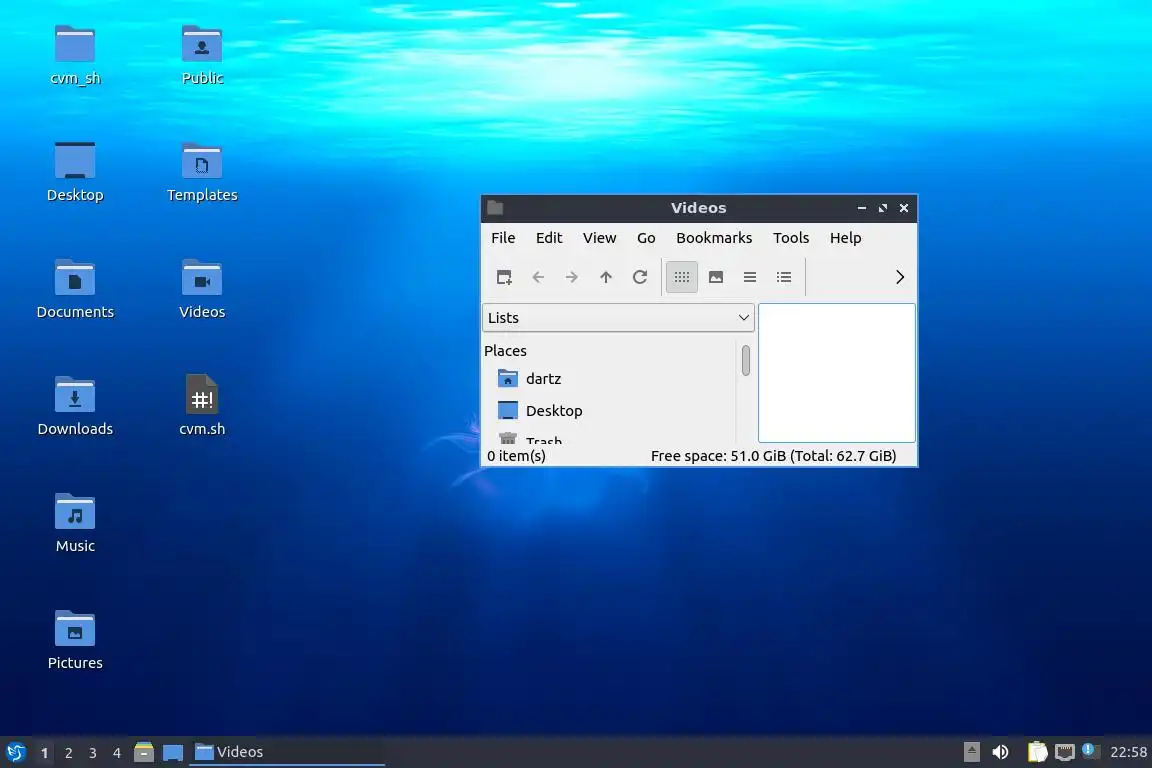Select the Desktop folder icon on desktop
This screenshot has width=1152, height=768.
(75, 172)
